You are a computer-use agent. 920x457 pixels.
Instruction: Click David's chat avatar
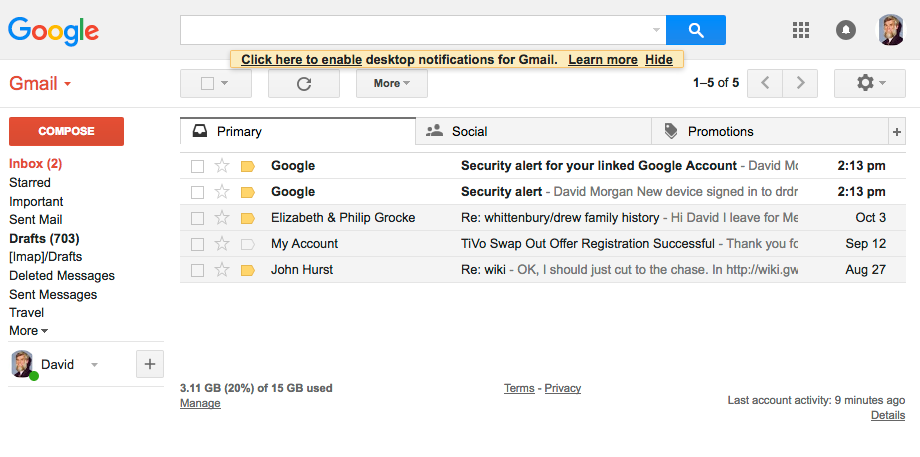[x=22, y=364]
